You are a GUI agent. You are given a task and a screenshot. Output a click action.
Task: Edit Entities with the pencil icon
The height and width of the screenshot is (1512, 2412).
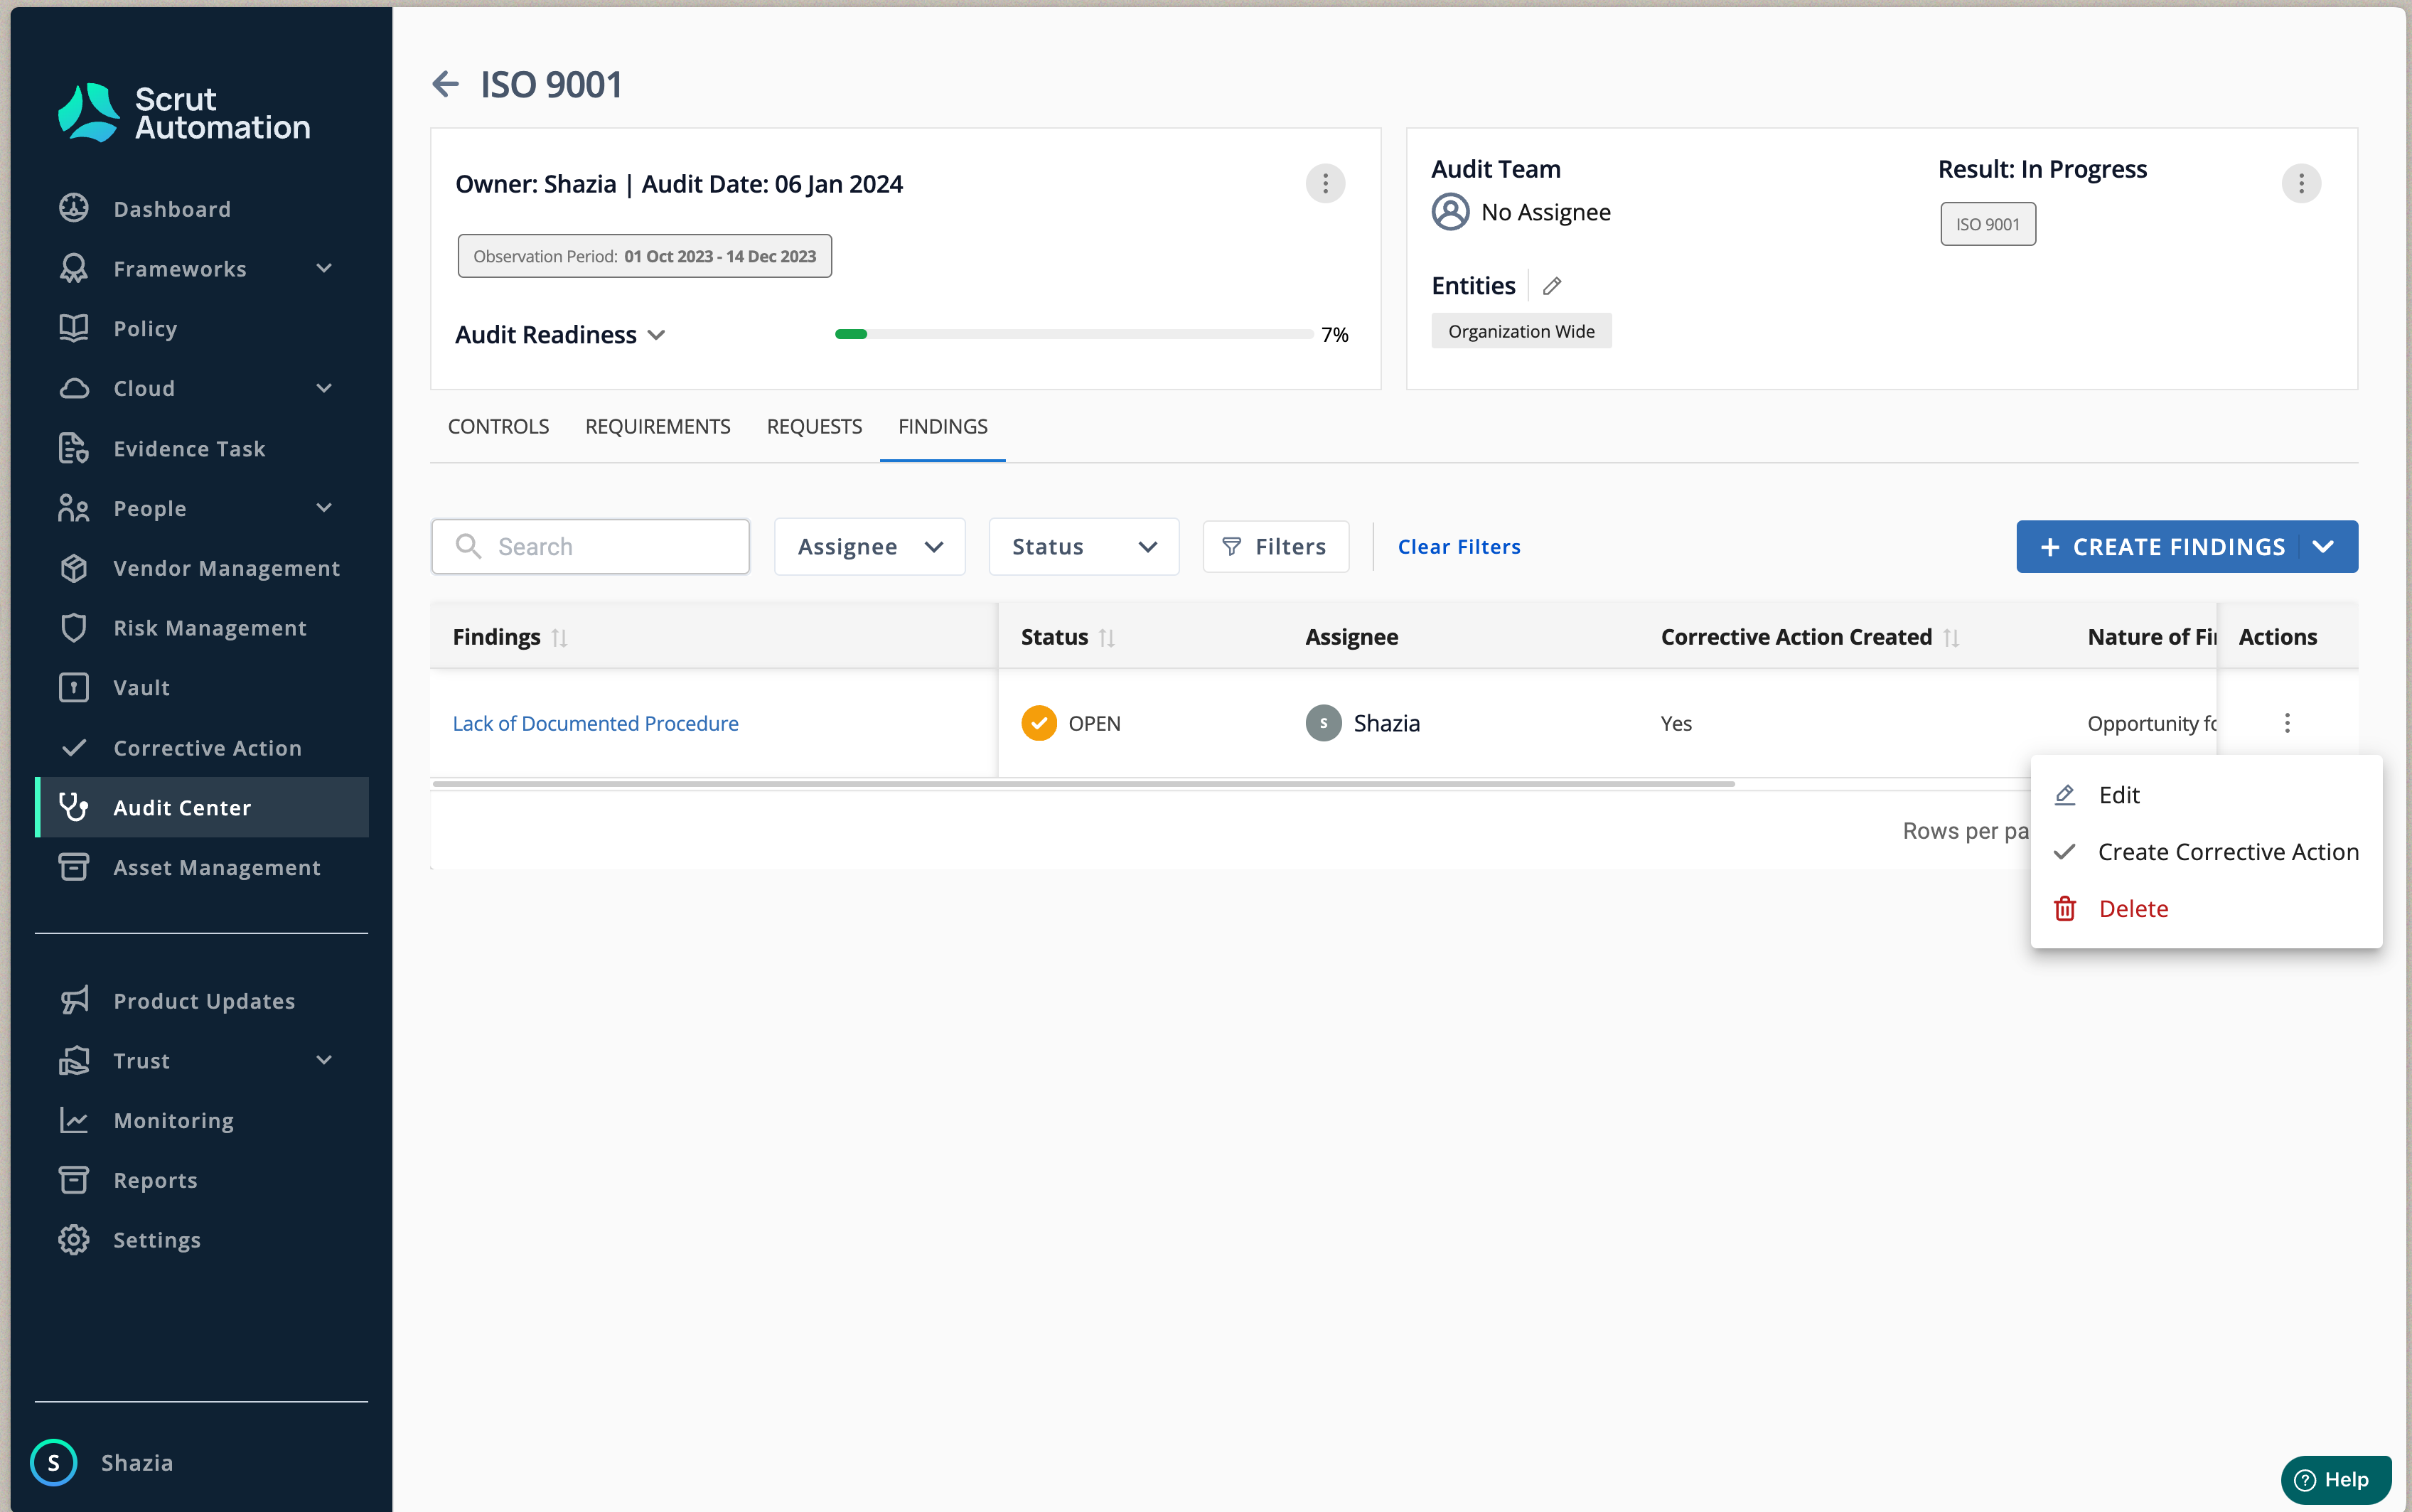click(x=1552, y=286)
